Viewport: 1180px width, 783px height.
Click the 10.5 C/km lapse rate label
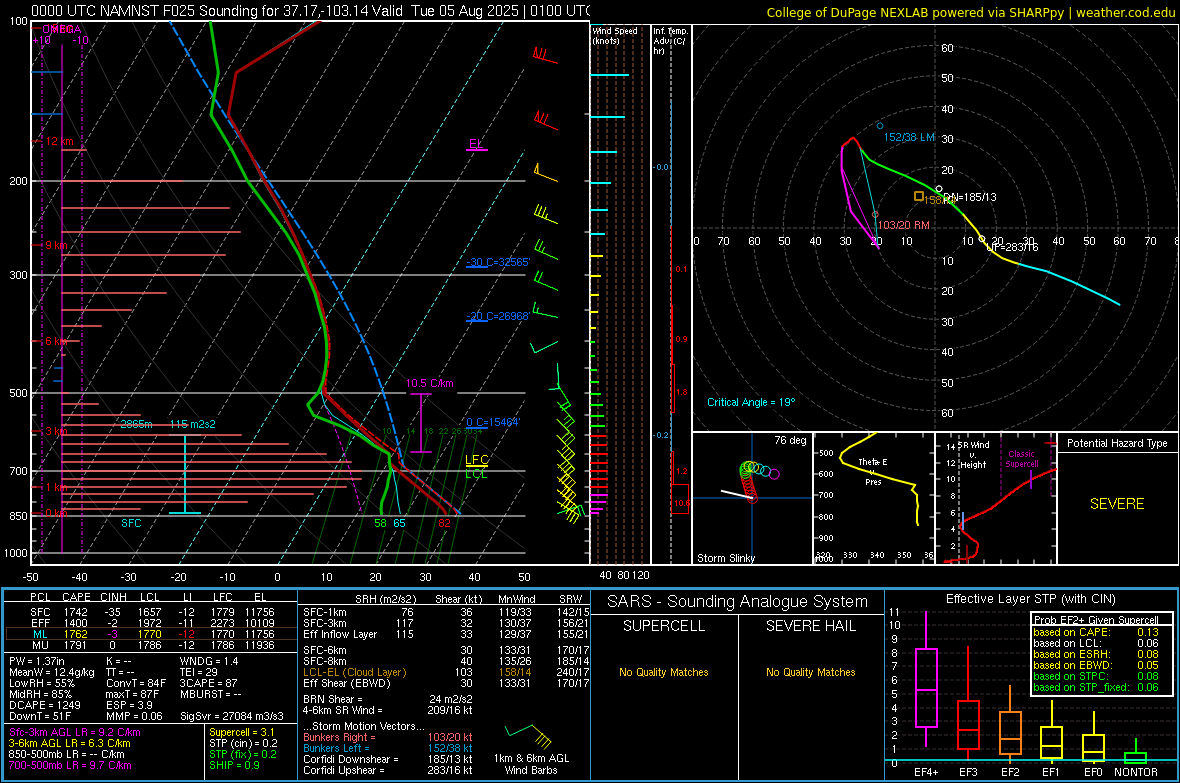pos(430,383)
